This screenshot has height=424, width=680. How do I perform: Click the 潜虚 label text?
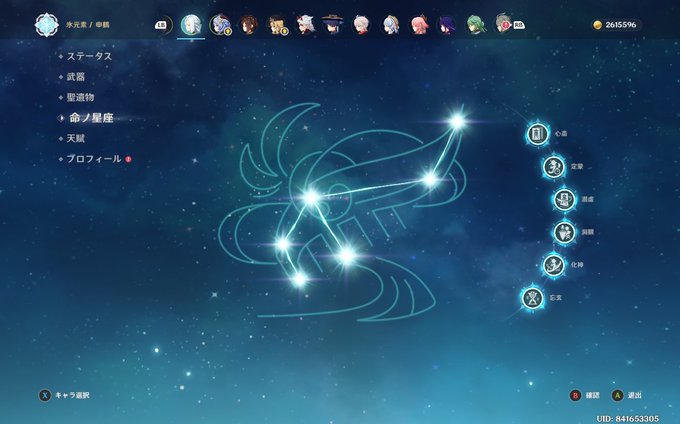[x=588, y=199]
